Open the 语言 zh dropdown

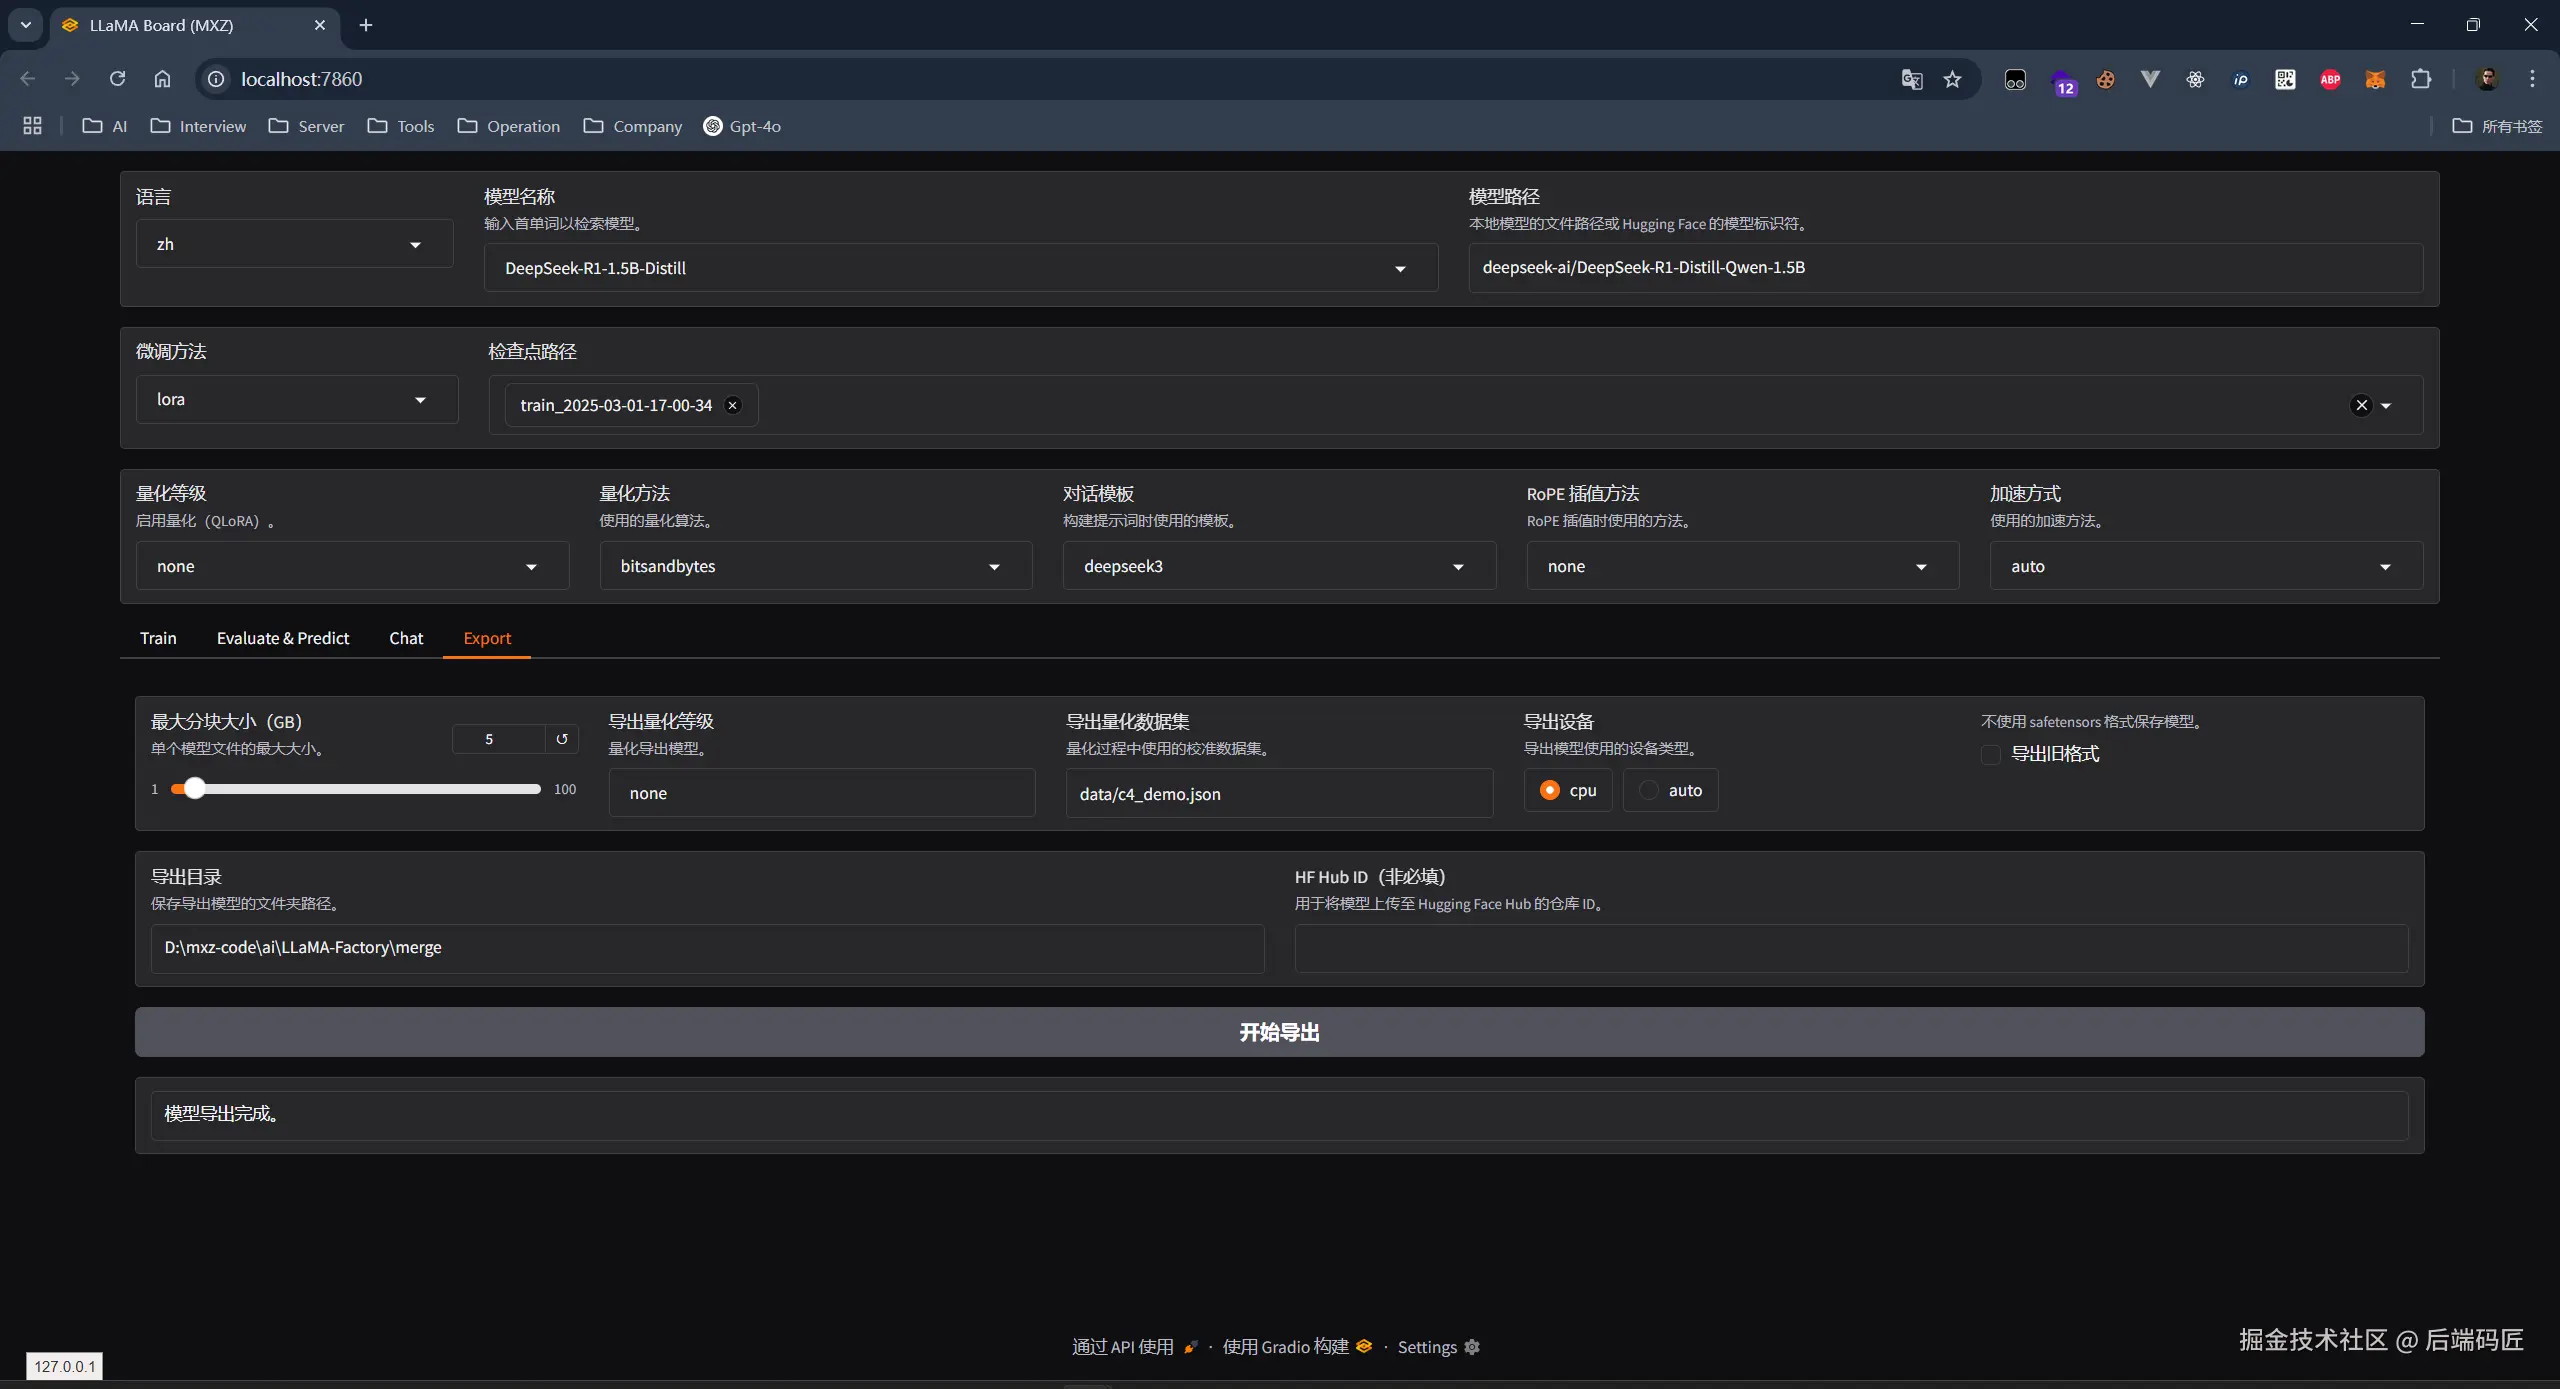click(x=293, y=244)
